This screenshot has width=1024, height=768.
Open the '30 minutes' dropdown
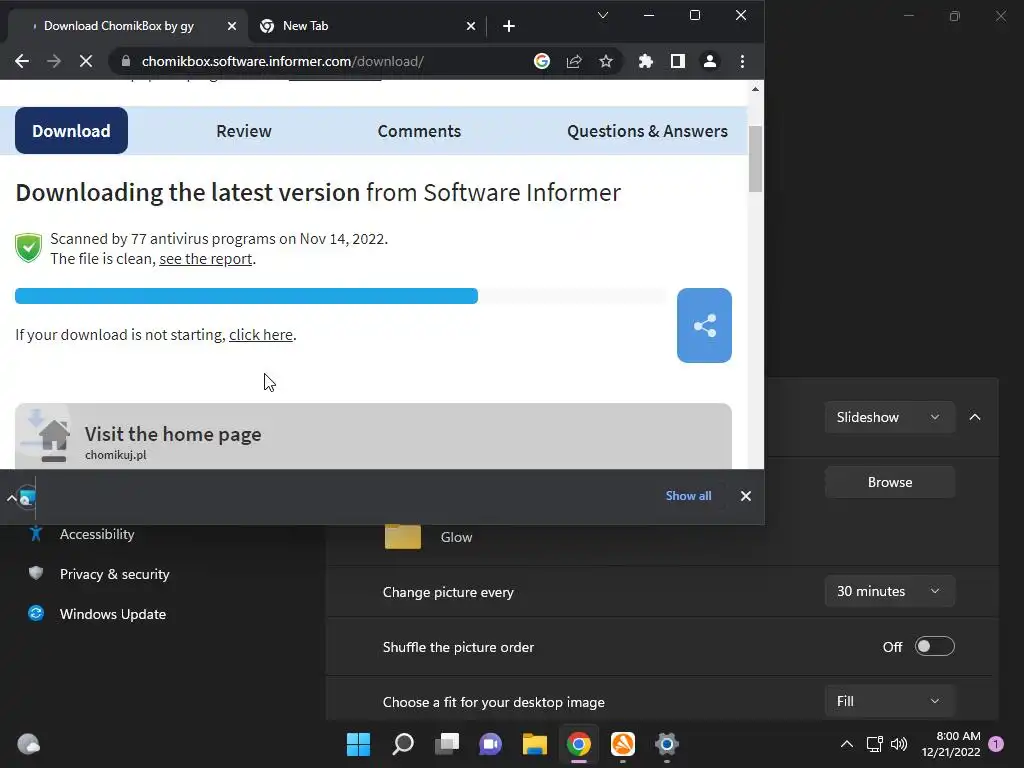[x=889, y=591]
